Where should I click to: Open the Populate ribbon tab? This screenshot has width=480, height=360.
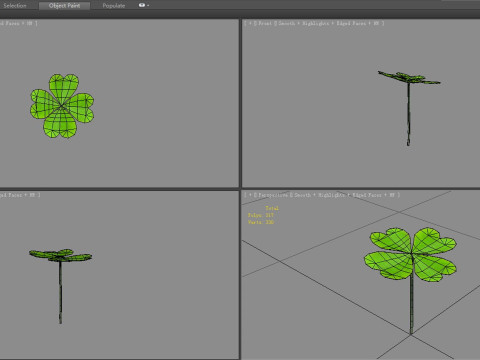[x=114, y=6]
